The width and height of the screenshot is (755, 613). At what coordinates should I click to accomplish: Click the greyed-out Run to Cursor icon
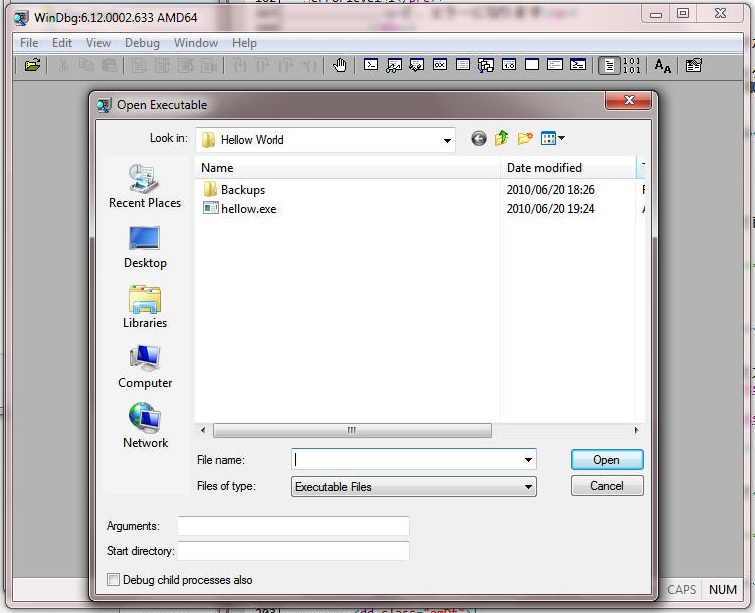[x=310, y=65]
